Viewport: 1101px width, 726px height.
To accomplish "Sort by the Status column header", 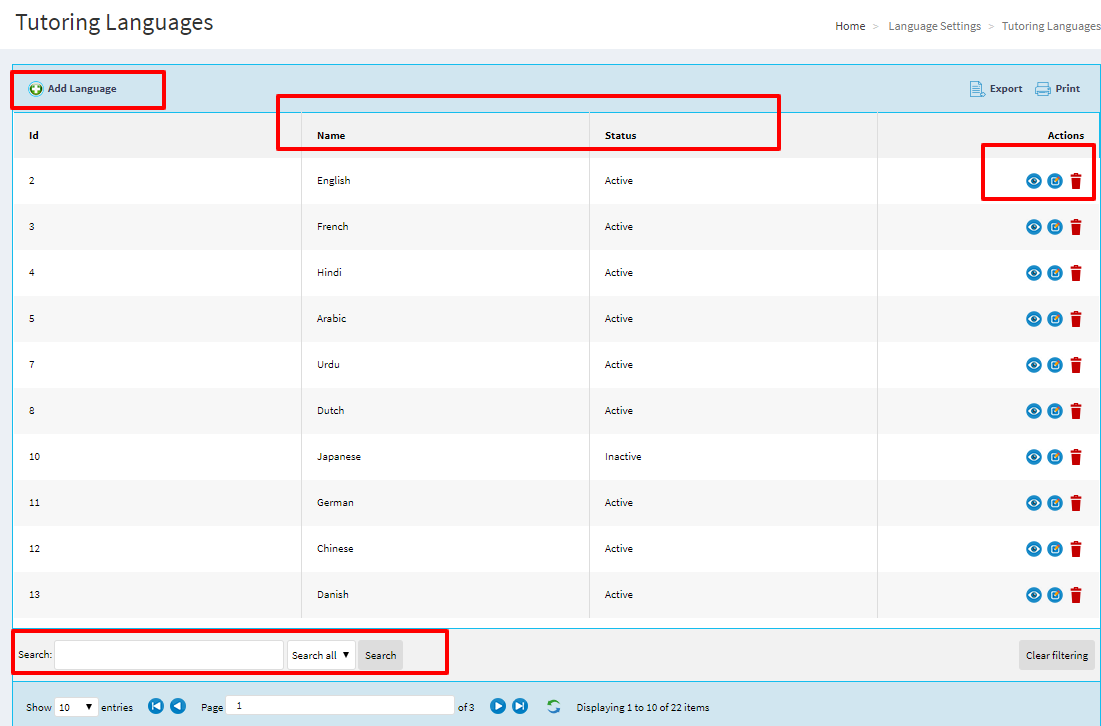I will 620,136.
